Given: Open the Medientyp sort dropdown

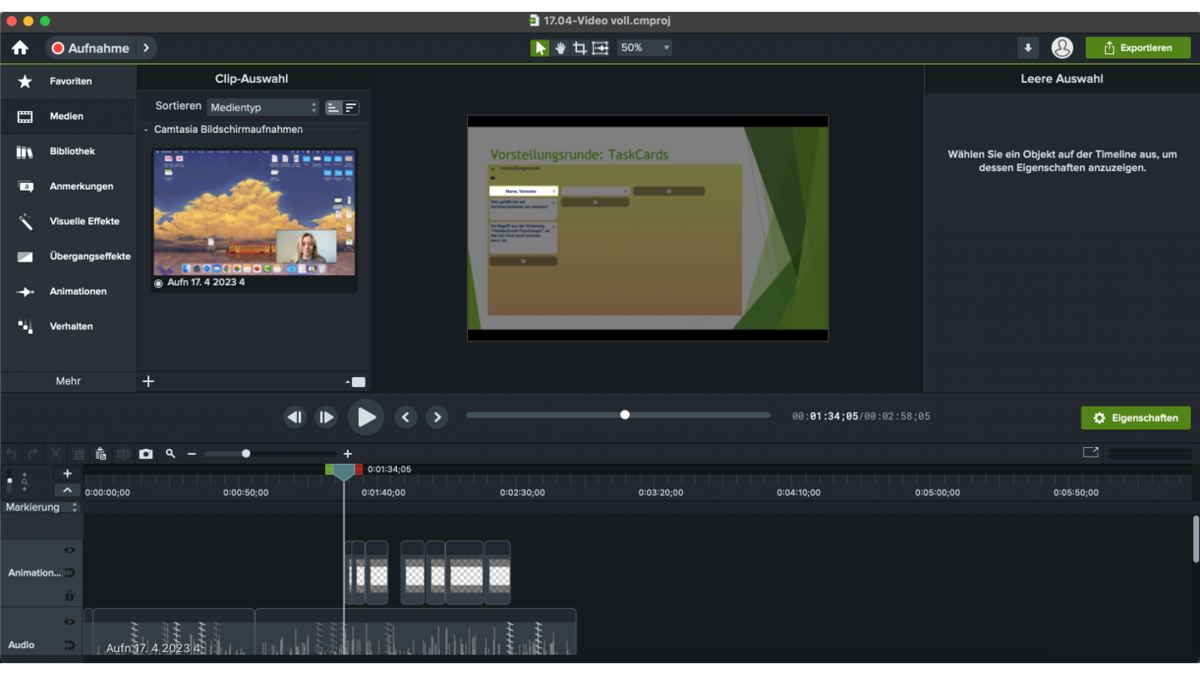Looking at the screenshot, I should [263, 107].
